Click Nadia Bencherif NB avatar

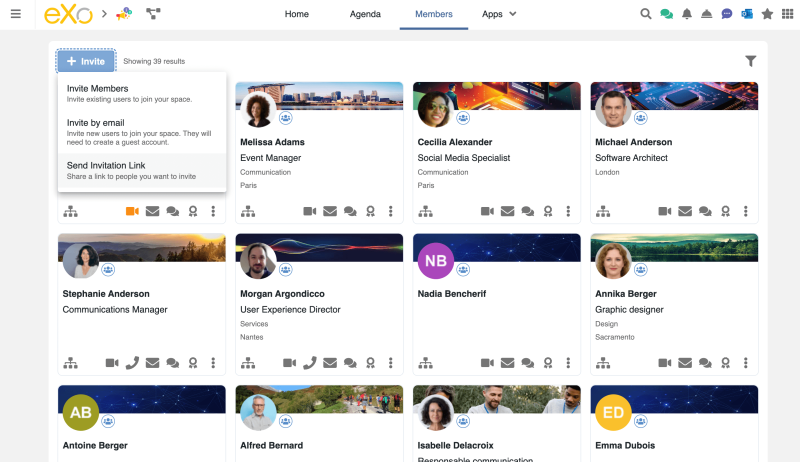point(436,261)
